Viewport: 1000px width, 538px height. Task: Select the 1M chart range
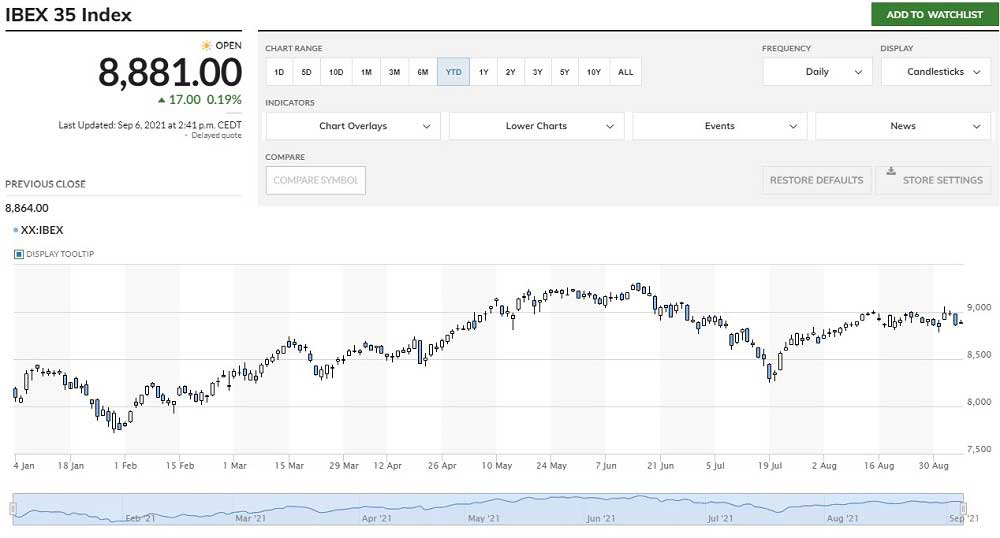click(366, 72)
